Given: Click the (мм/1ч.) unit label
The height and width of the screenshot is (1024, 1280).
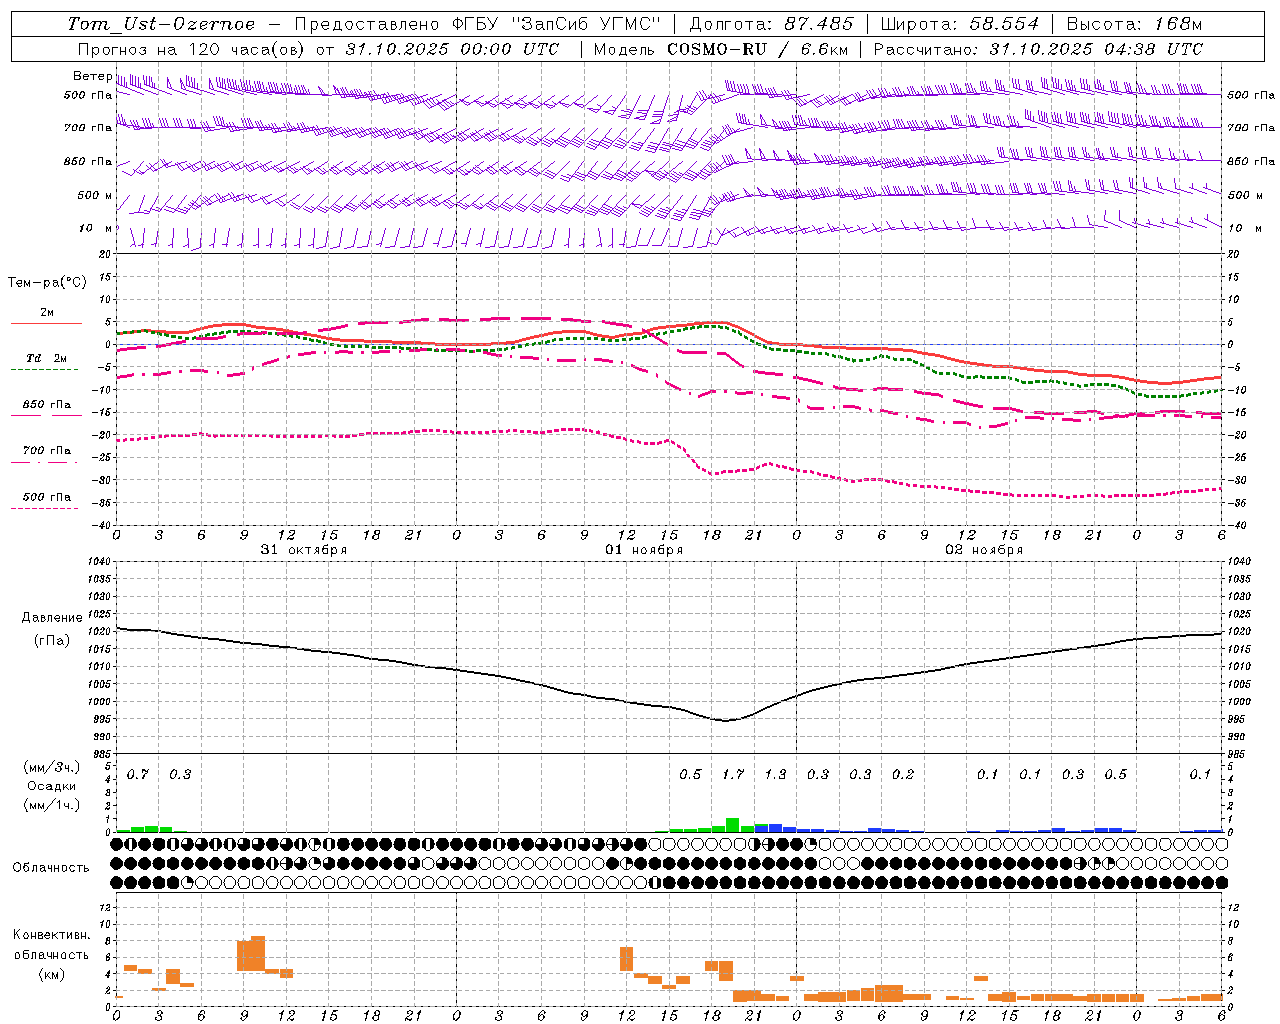Looking at the screenshot, I should click(51, 805).
